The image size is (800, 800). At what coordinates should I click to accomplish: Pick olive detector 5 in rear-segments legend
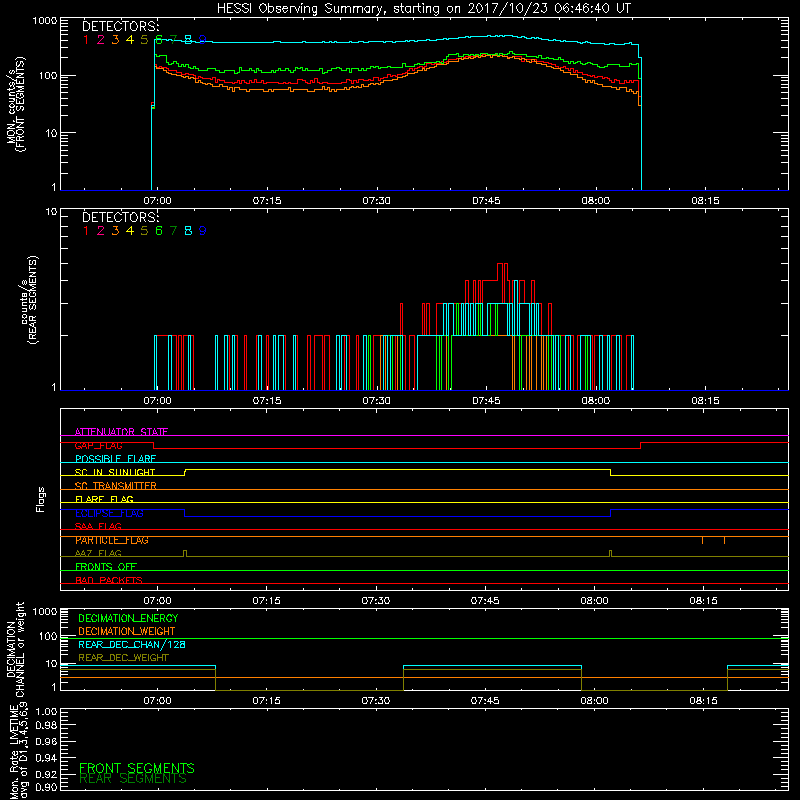(144, 231)
